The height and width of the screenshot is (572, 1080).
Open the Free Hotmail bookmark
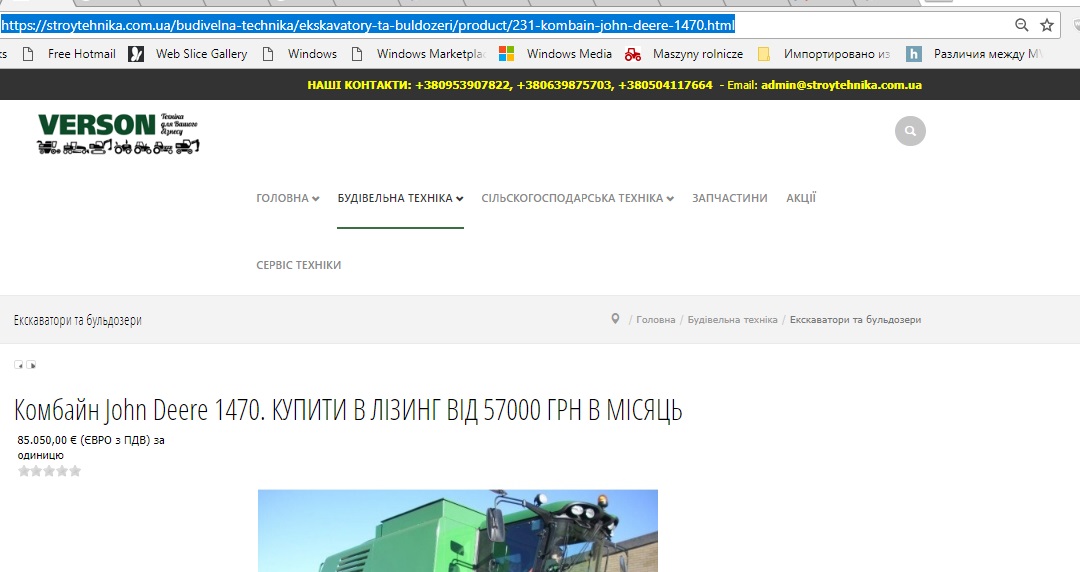tap(81, 54)
